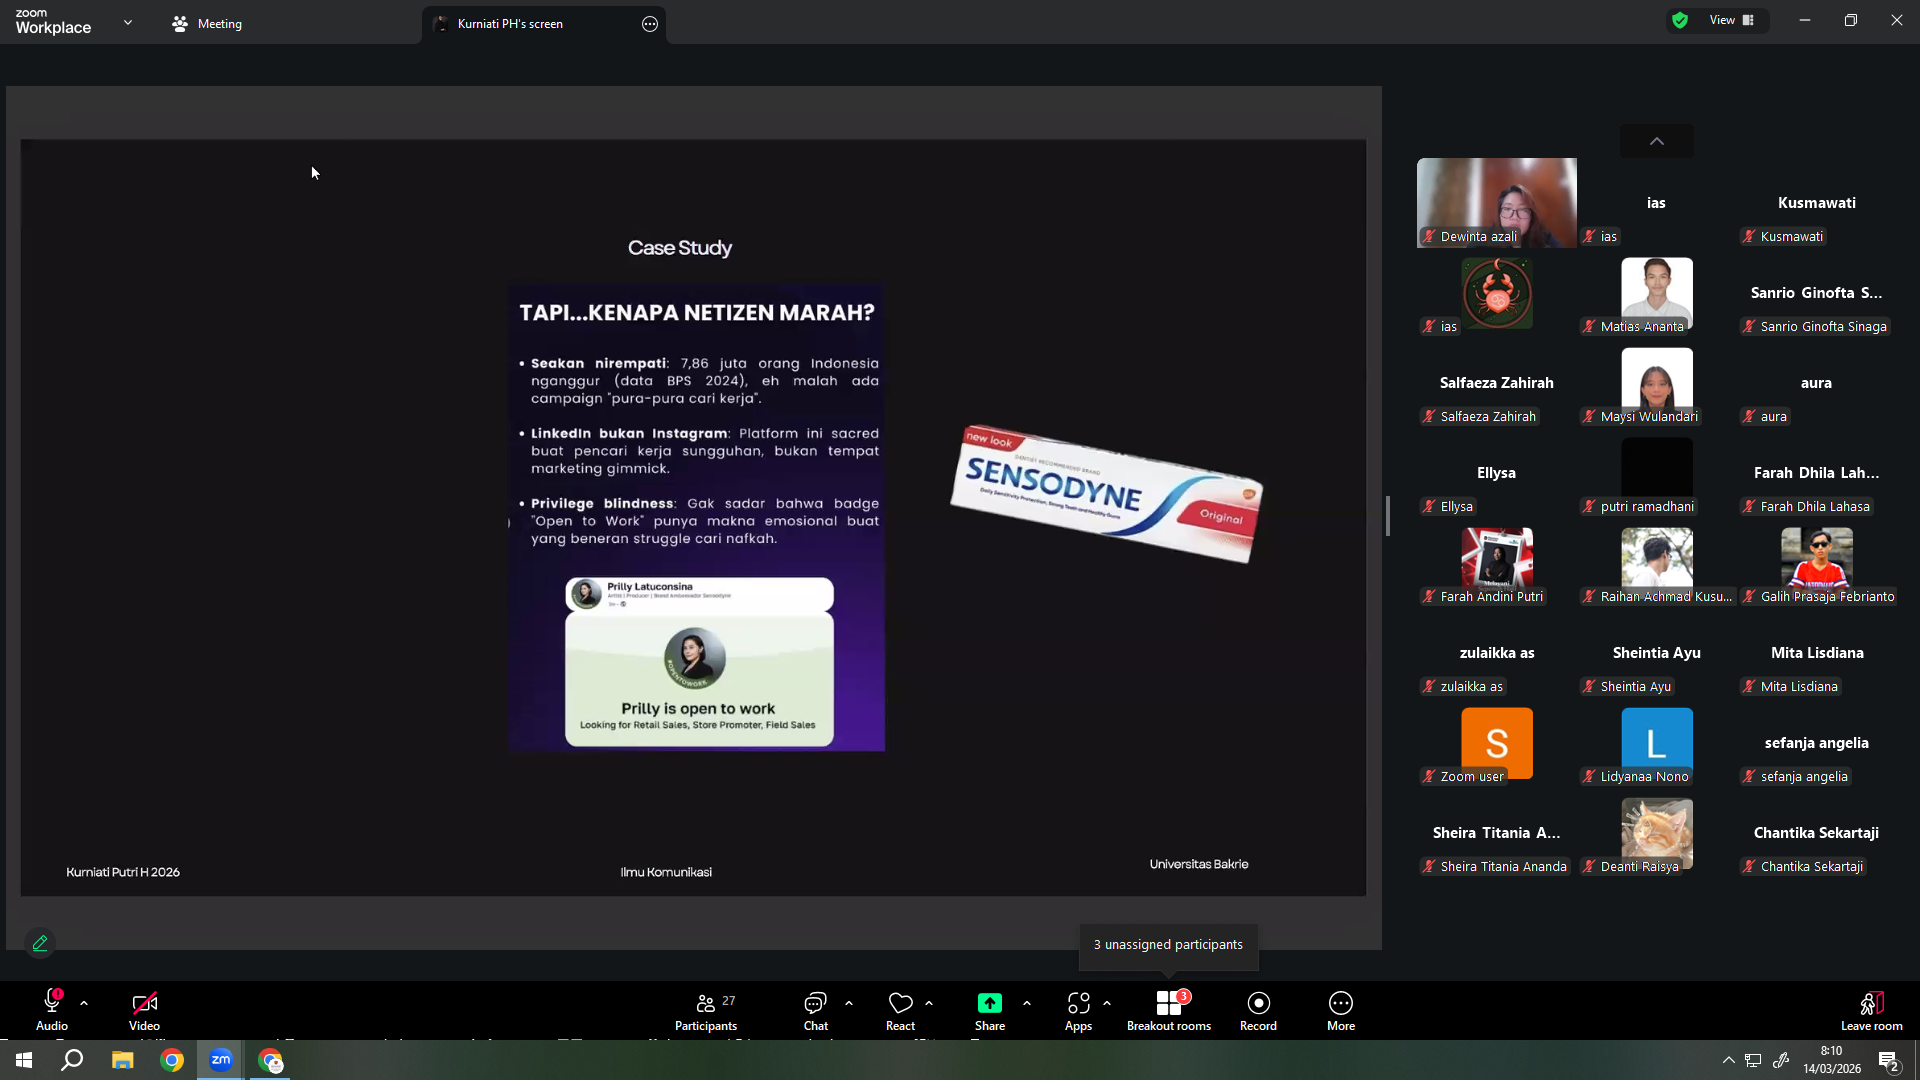Image resolution: width=1920 pixels, height=1080 pixels.
Task: Click the Prilly is open to work card
Action: click(x=699, y=678)
